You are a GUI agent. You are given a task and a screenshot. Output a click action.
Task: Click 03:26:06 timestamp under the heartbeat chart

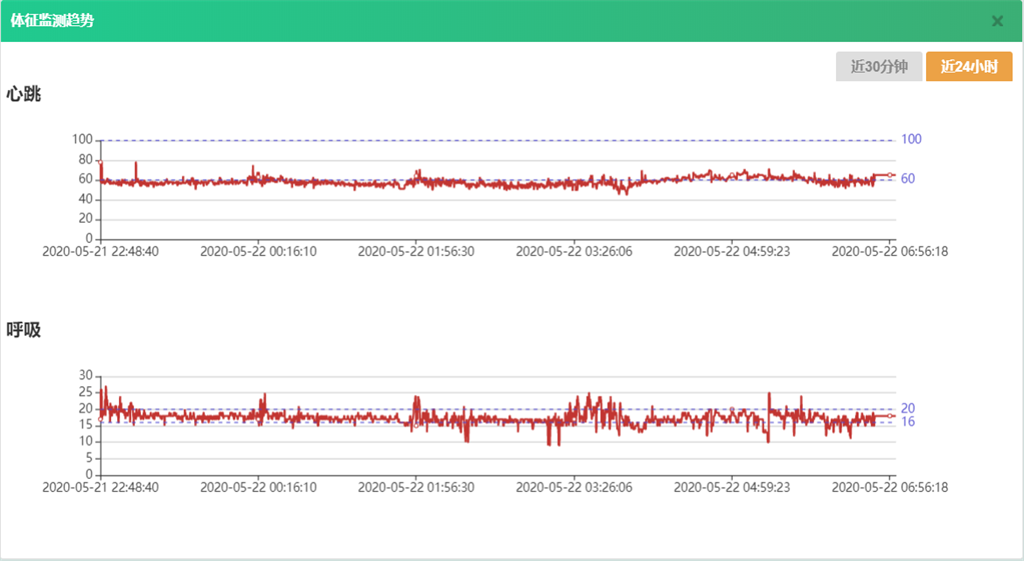[574, 252]
